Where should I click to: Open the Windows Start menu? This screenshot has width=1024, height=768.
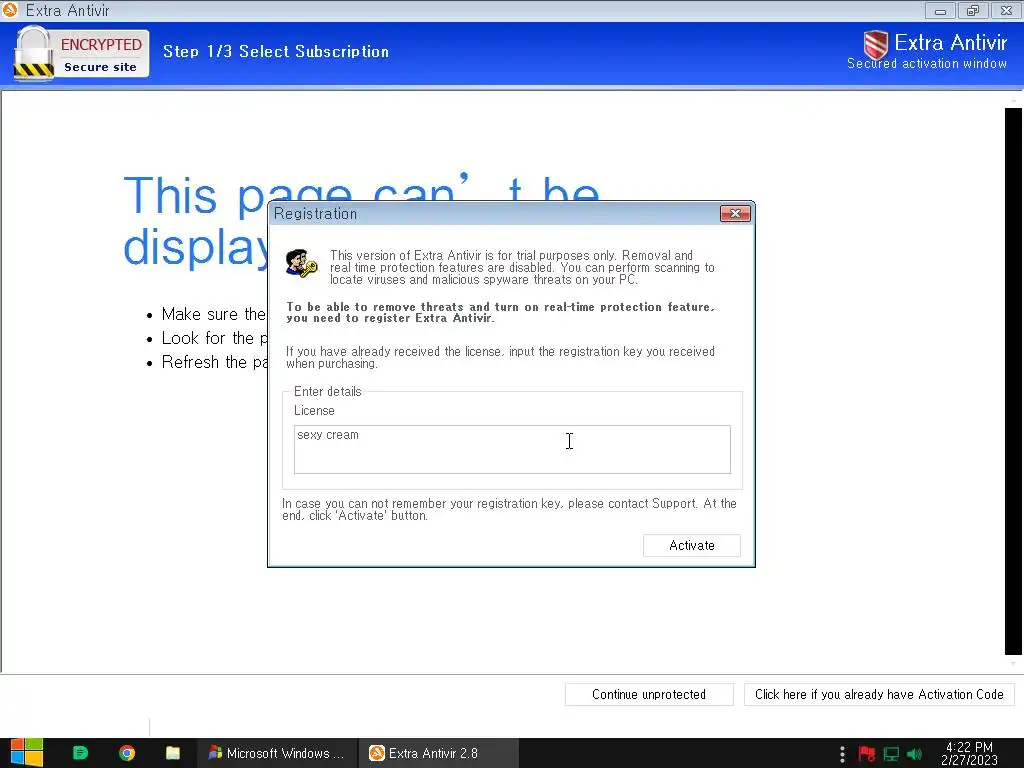click(x=26, y=753)
